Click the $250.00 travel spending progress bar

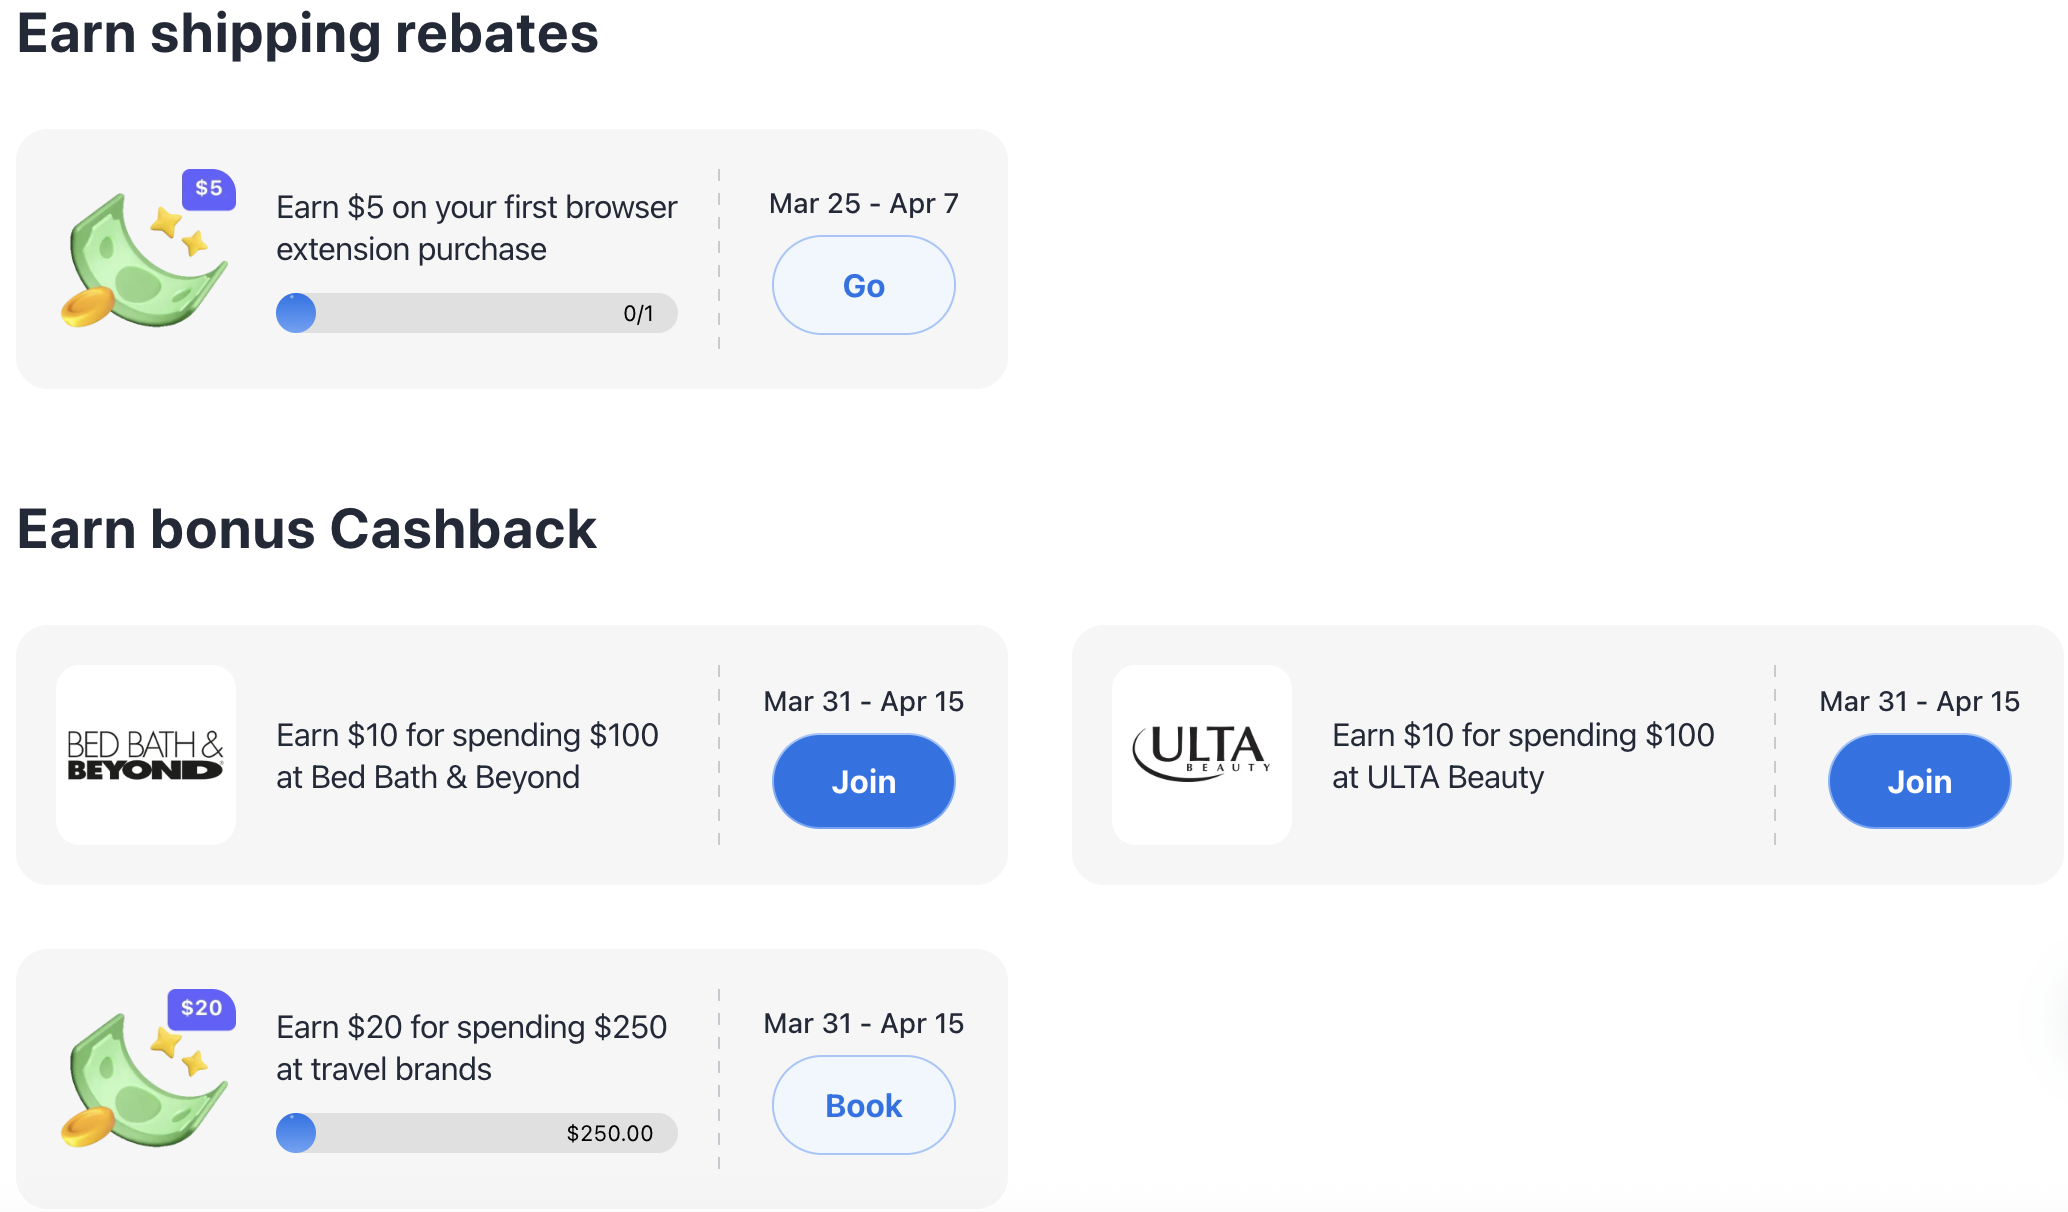point(476,1133)
